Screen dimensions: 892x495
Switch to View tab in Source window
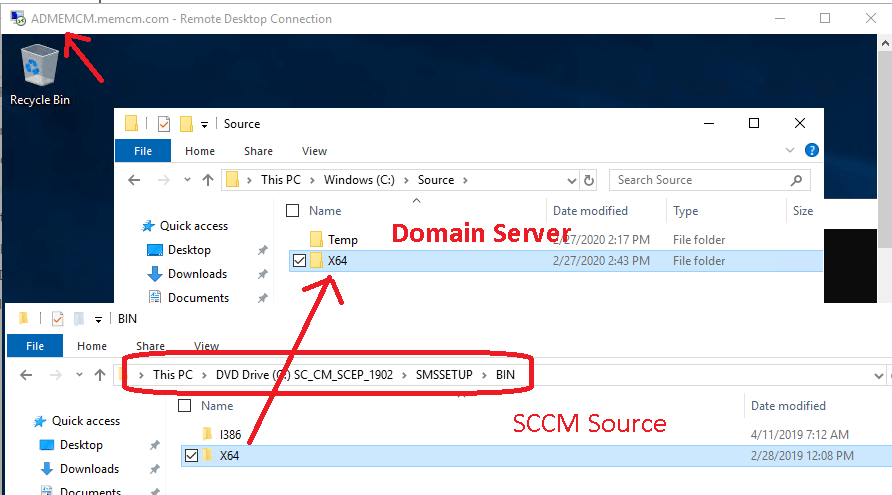pyautogui.click(x=314, y=151)
